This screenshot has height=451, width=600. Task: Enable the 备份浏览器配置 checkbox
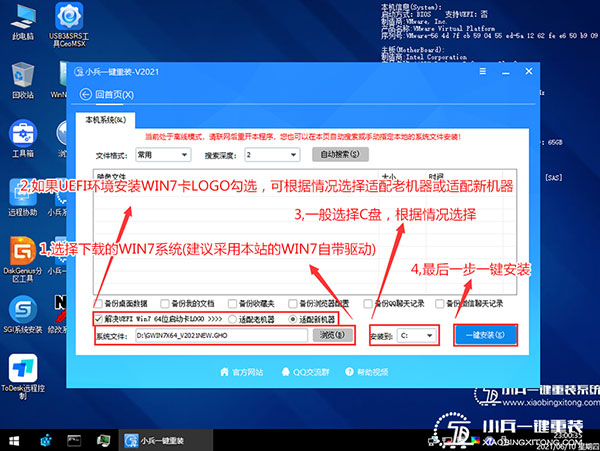click(x=293, y=304)
